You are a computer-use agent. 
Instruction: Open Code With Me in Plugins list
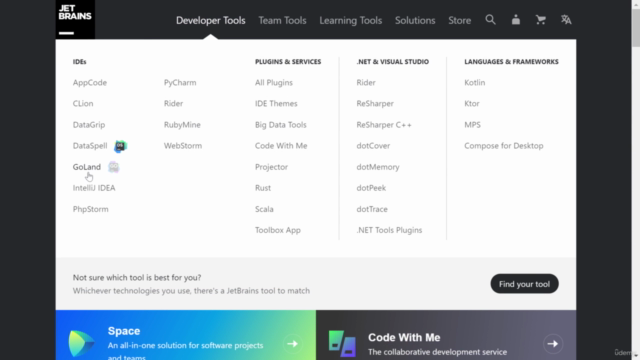click(x=281, y=146)
